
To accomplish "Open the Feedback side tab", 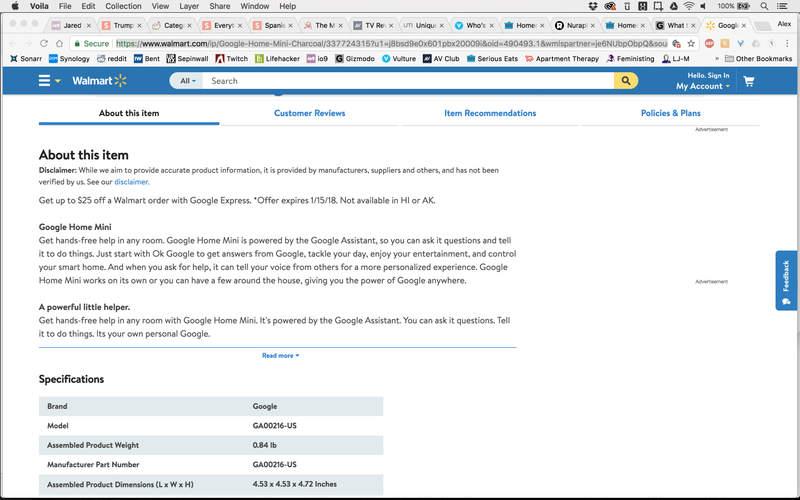I will tap(786, 280).
